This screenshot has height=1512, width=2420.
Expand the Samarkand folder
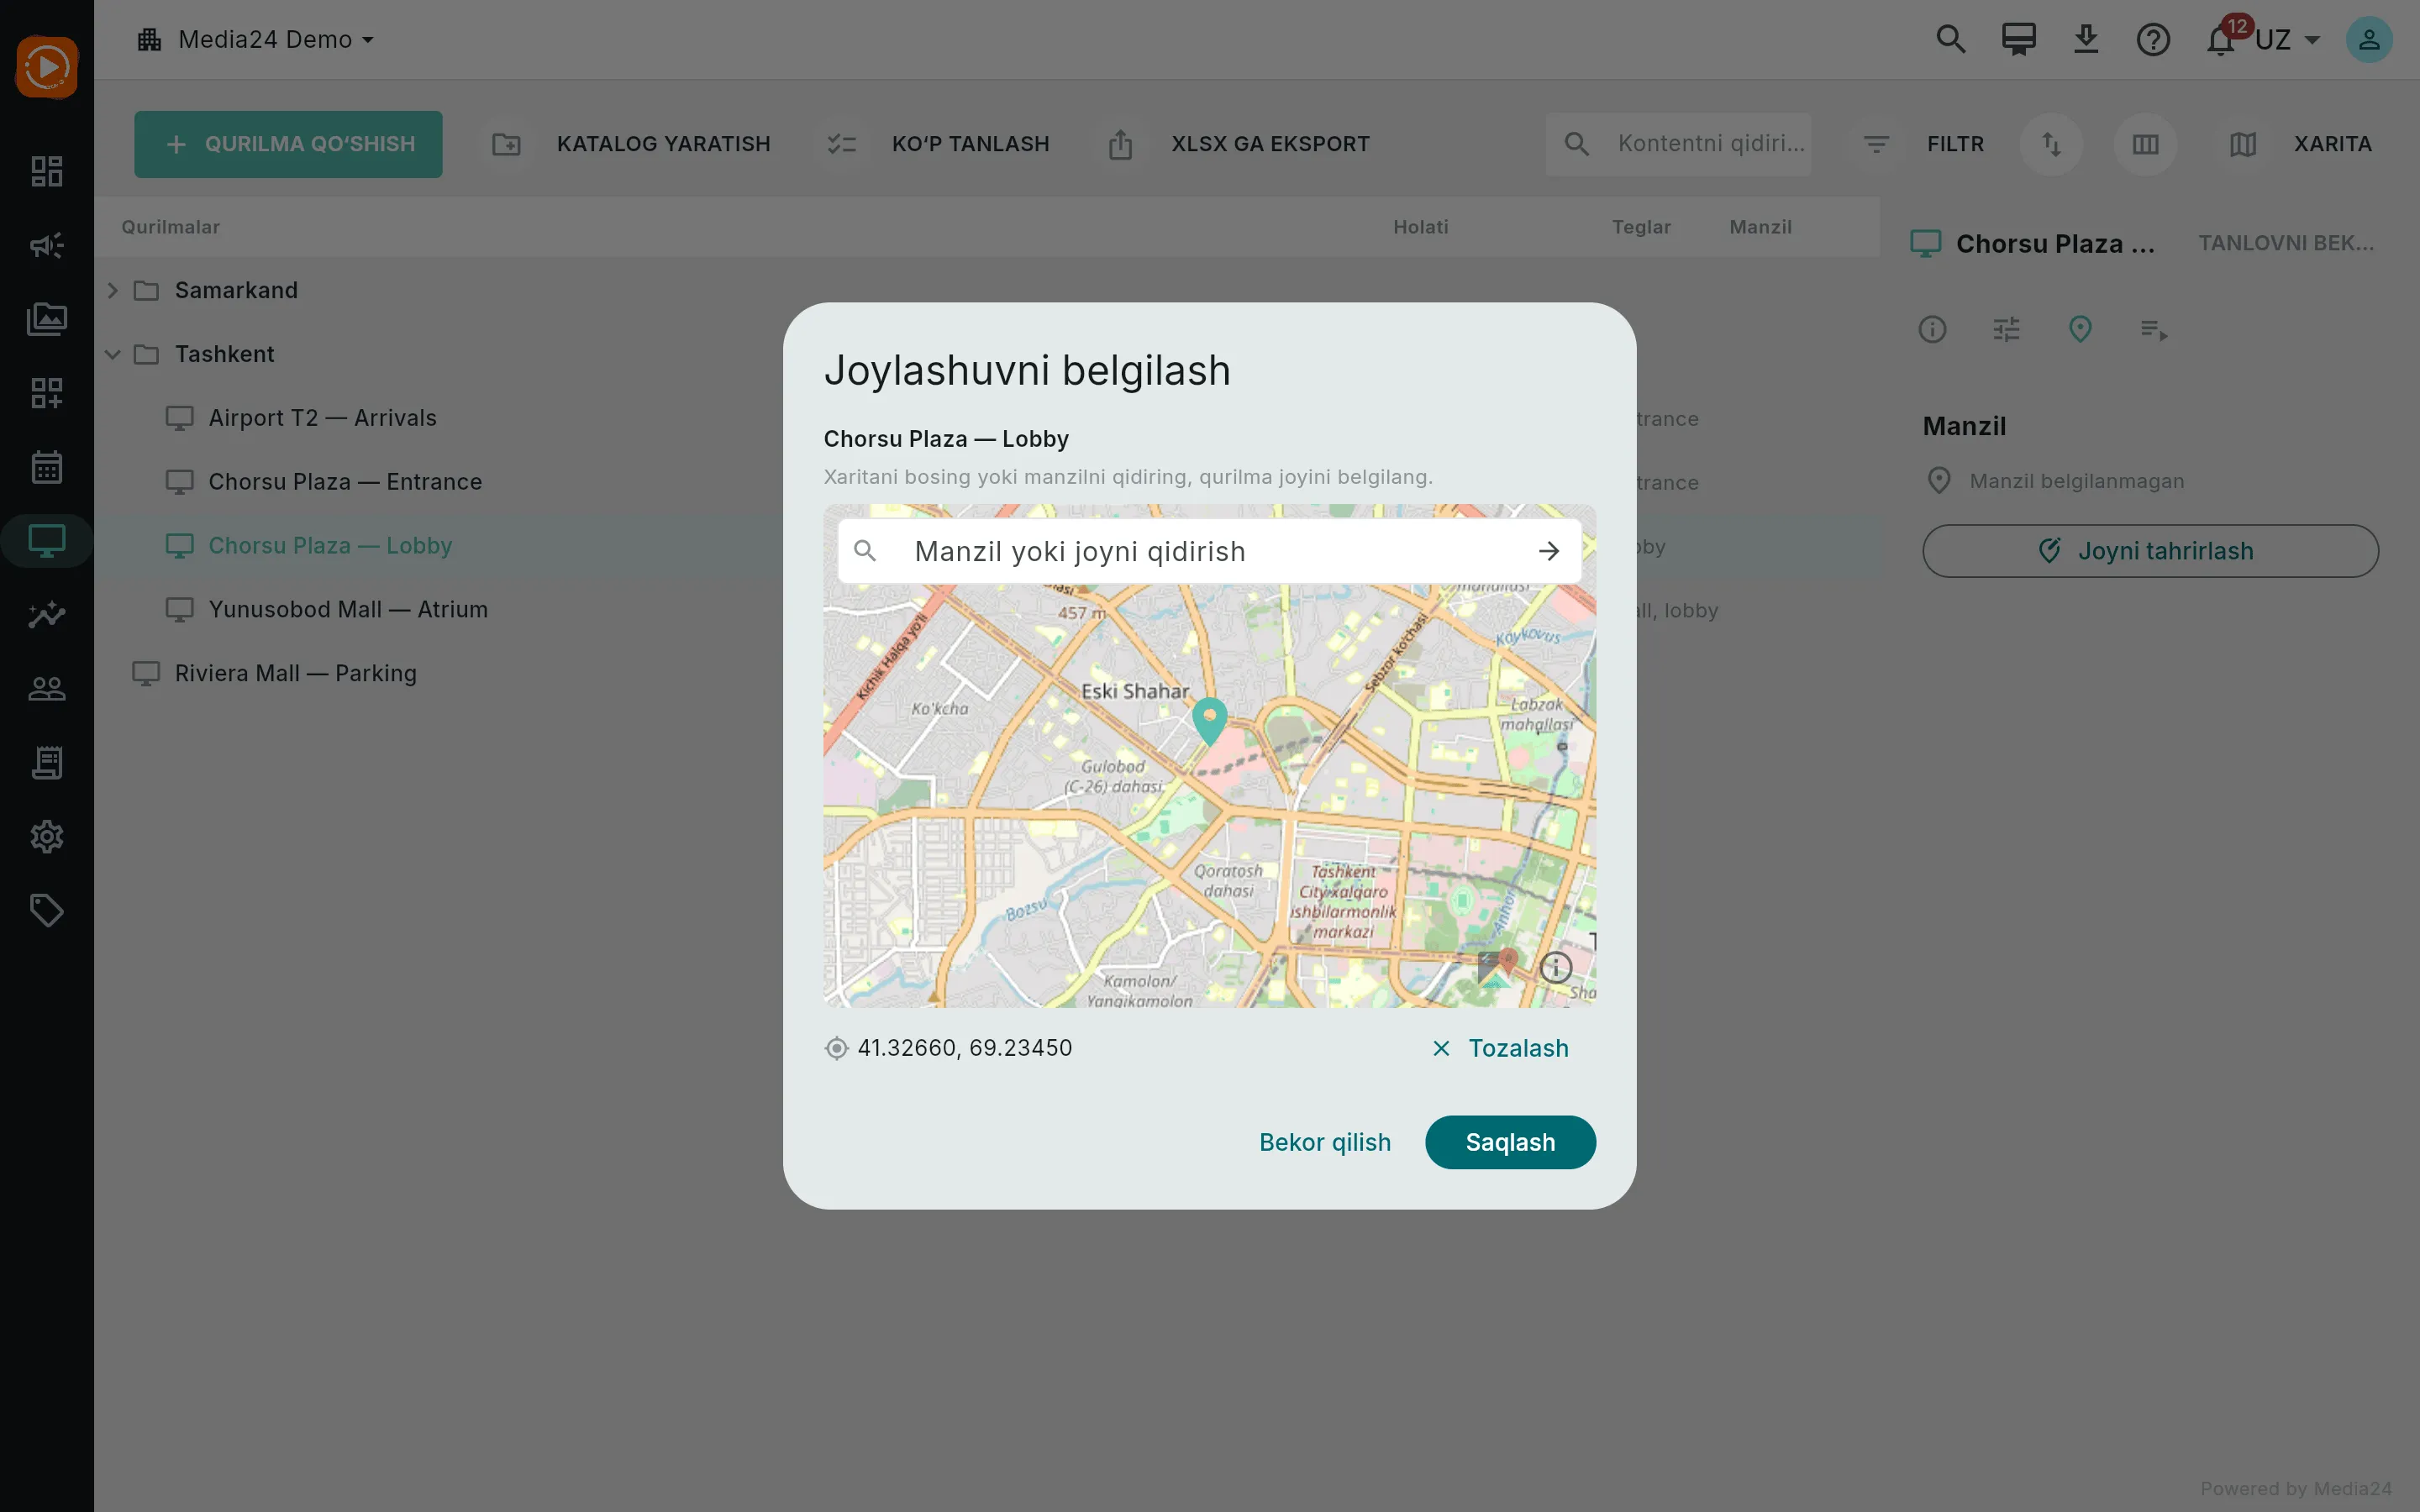point(113,290)
